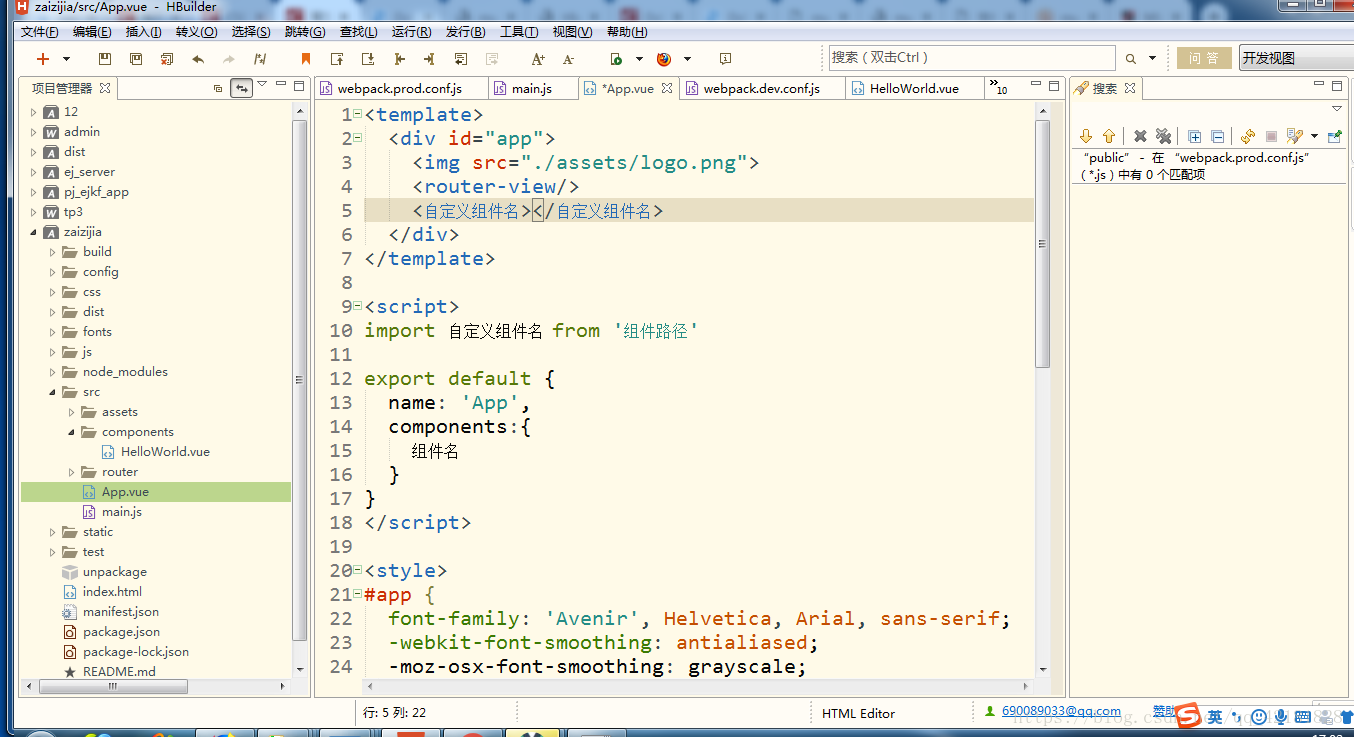The width and height of the screenshot is (1354, 737).
Task: Click expand all plus icon in search panel
Action: [x=1194, y=136]
